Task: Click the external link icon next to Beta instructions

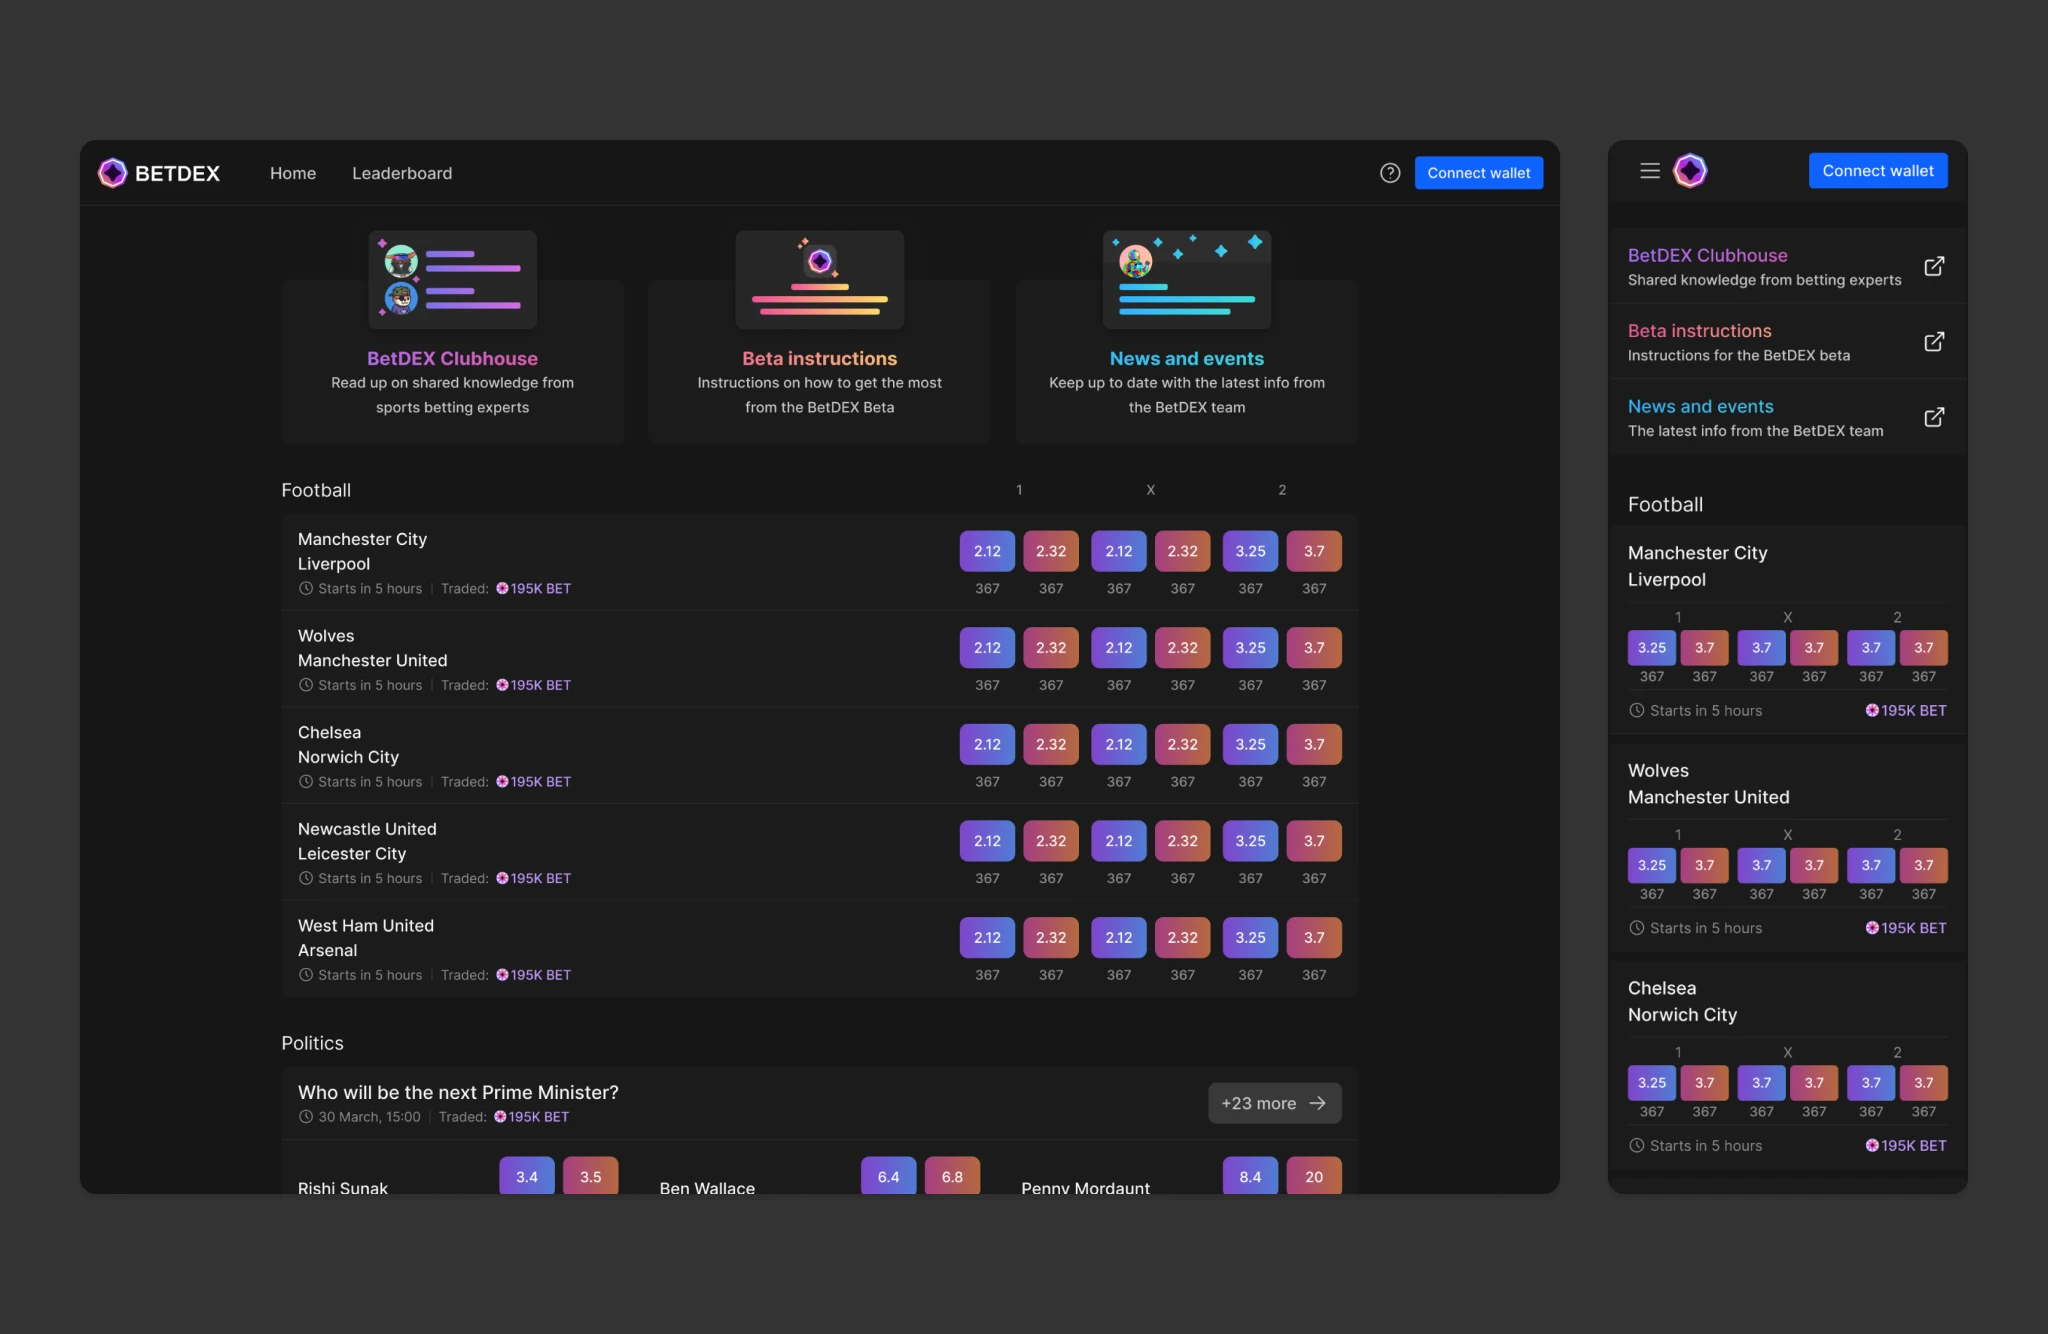Action: pyautogui.click(x=1936, y=341)
